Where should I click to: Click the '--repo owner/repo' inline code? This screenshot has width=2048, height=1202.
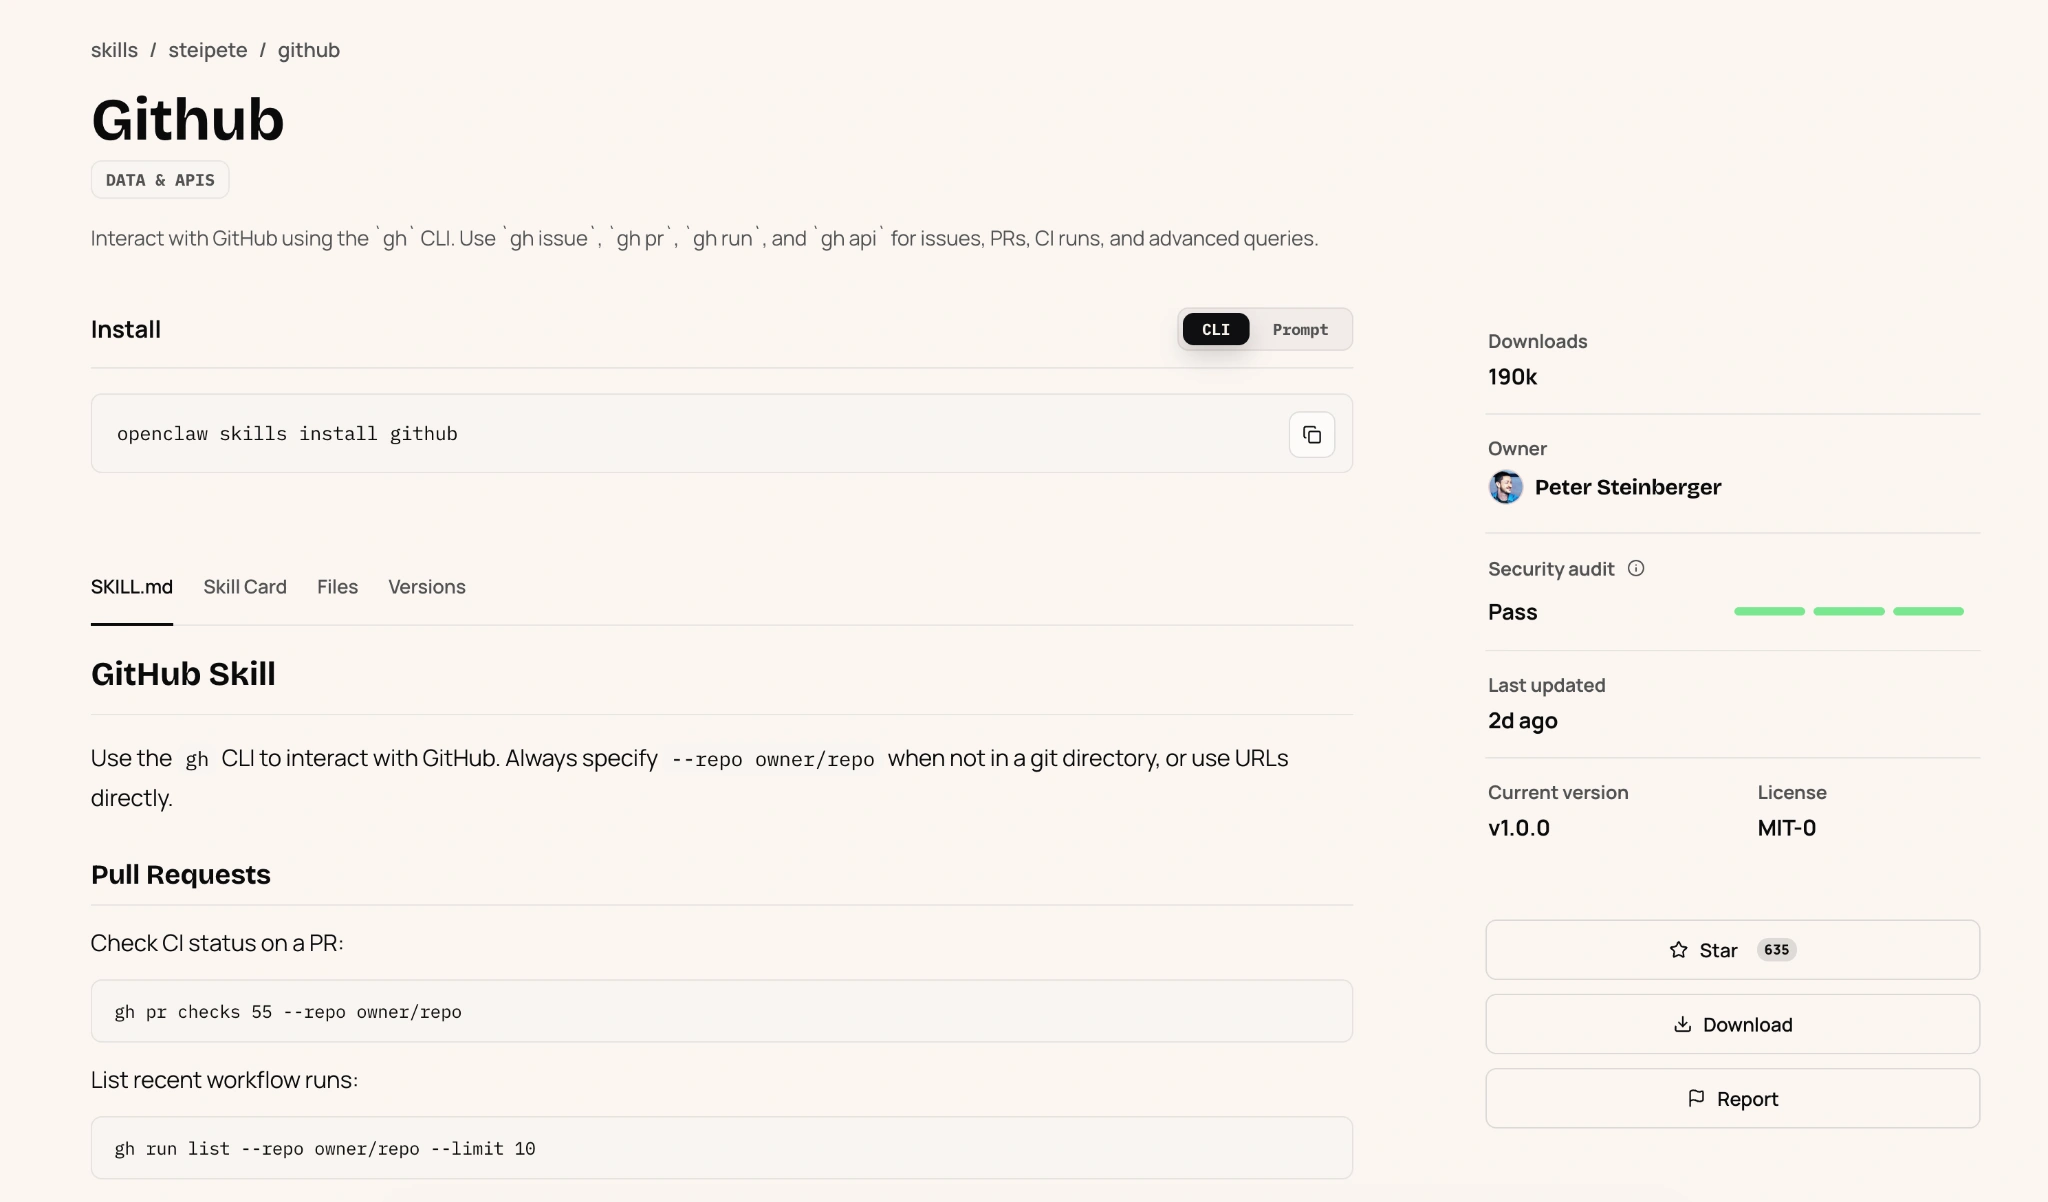(x=773, y=759)
